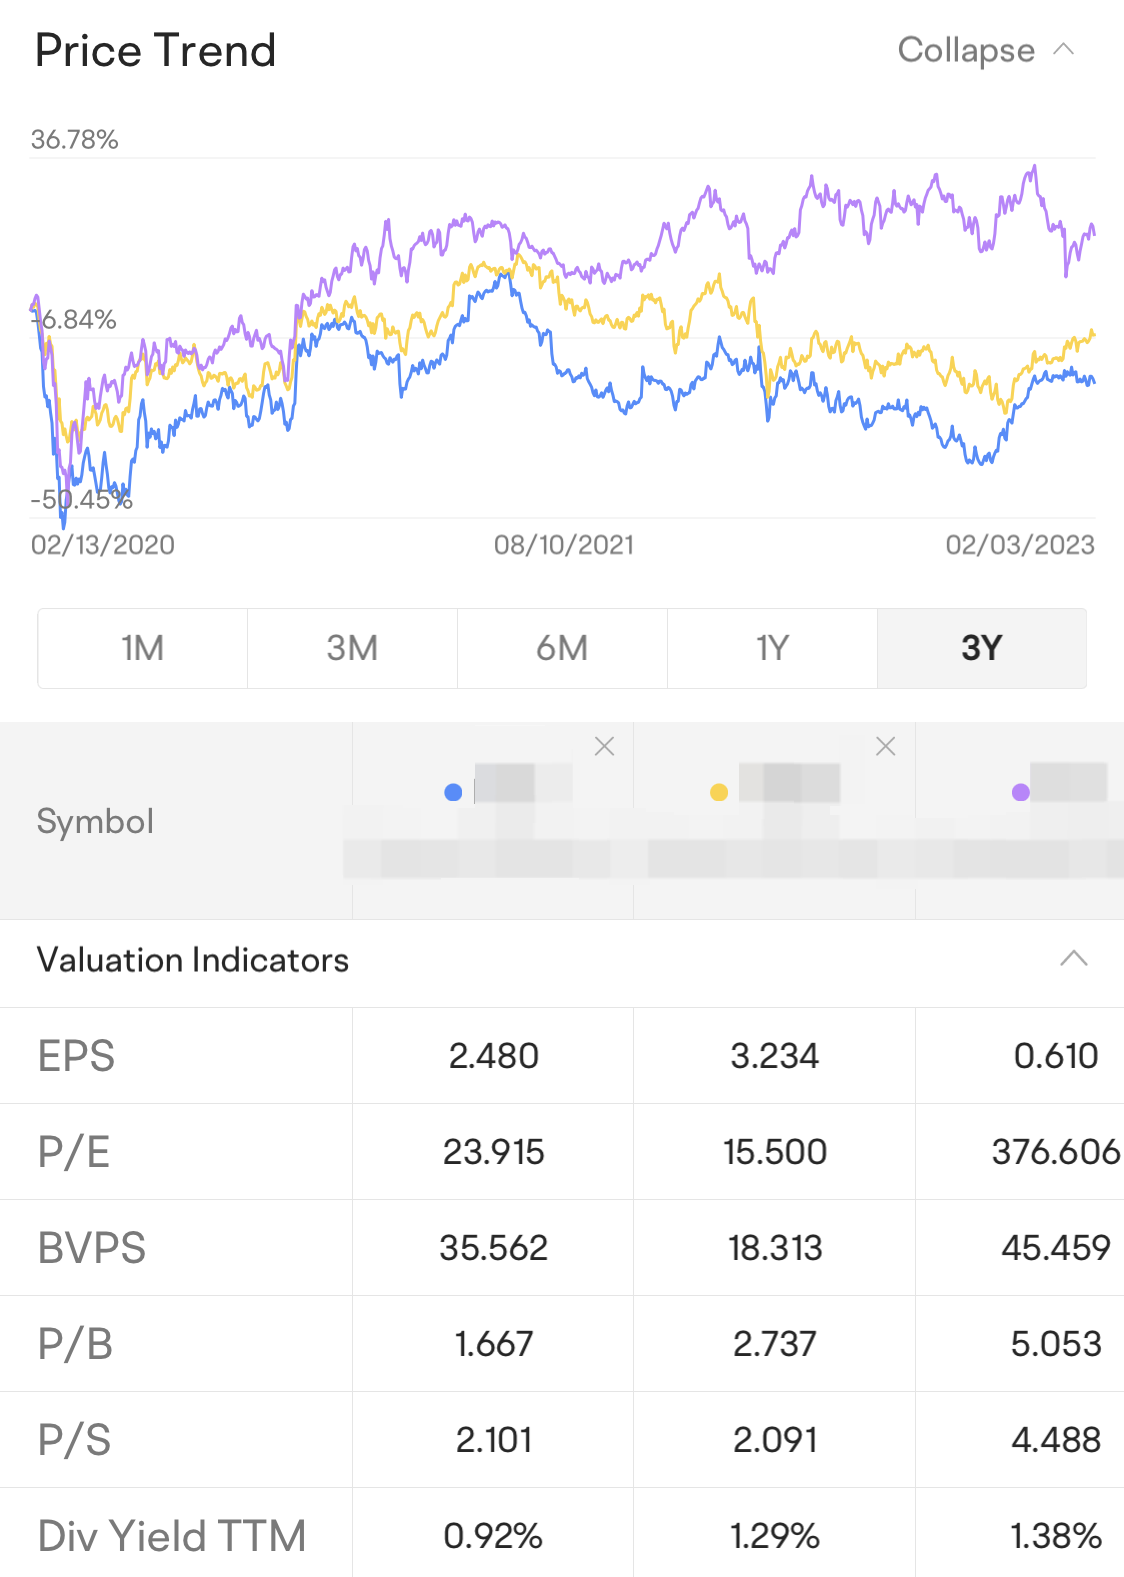Click dividend yield value 1.38%

[1056, 1536]
